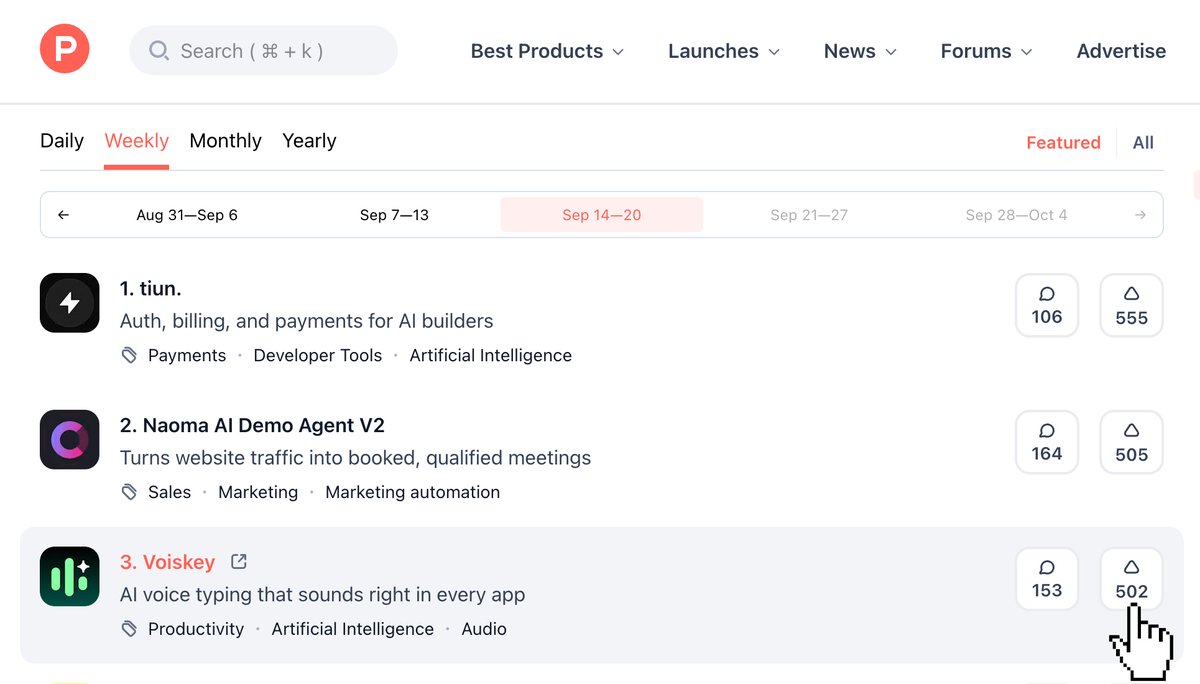Open the Audio topic tag
Viewport: 1200px width, 684px height.
click(484, 630)
